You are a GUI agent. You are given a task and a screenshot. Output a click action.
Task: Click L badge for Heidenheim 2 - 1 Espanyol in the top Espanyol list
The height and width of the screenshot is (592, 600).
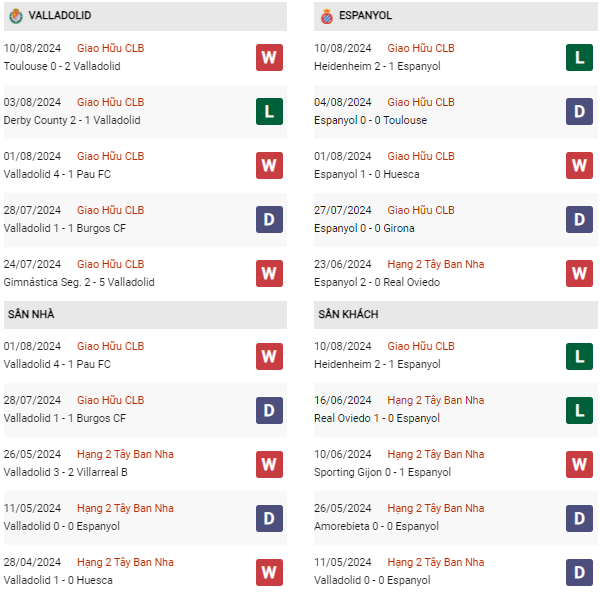(579, 57)
